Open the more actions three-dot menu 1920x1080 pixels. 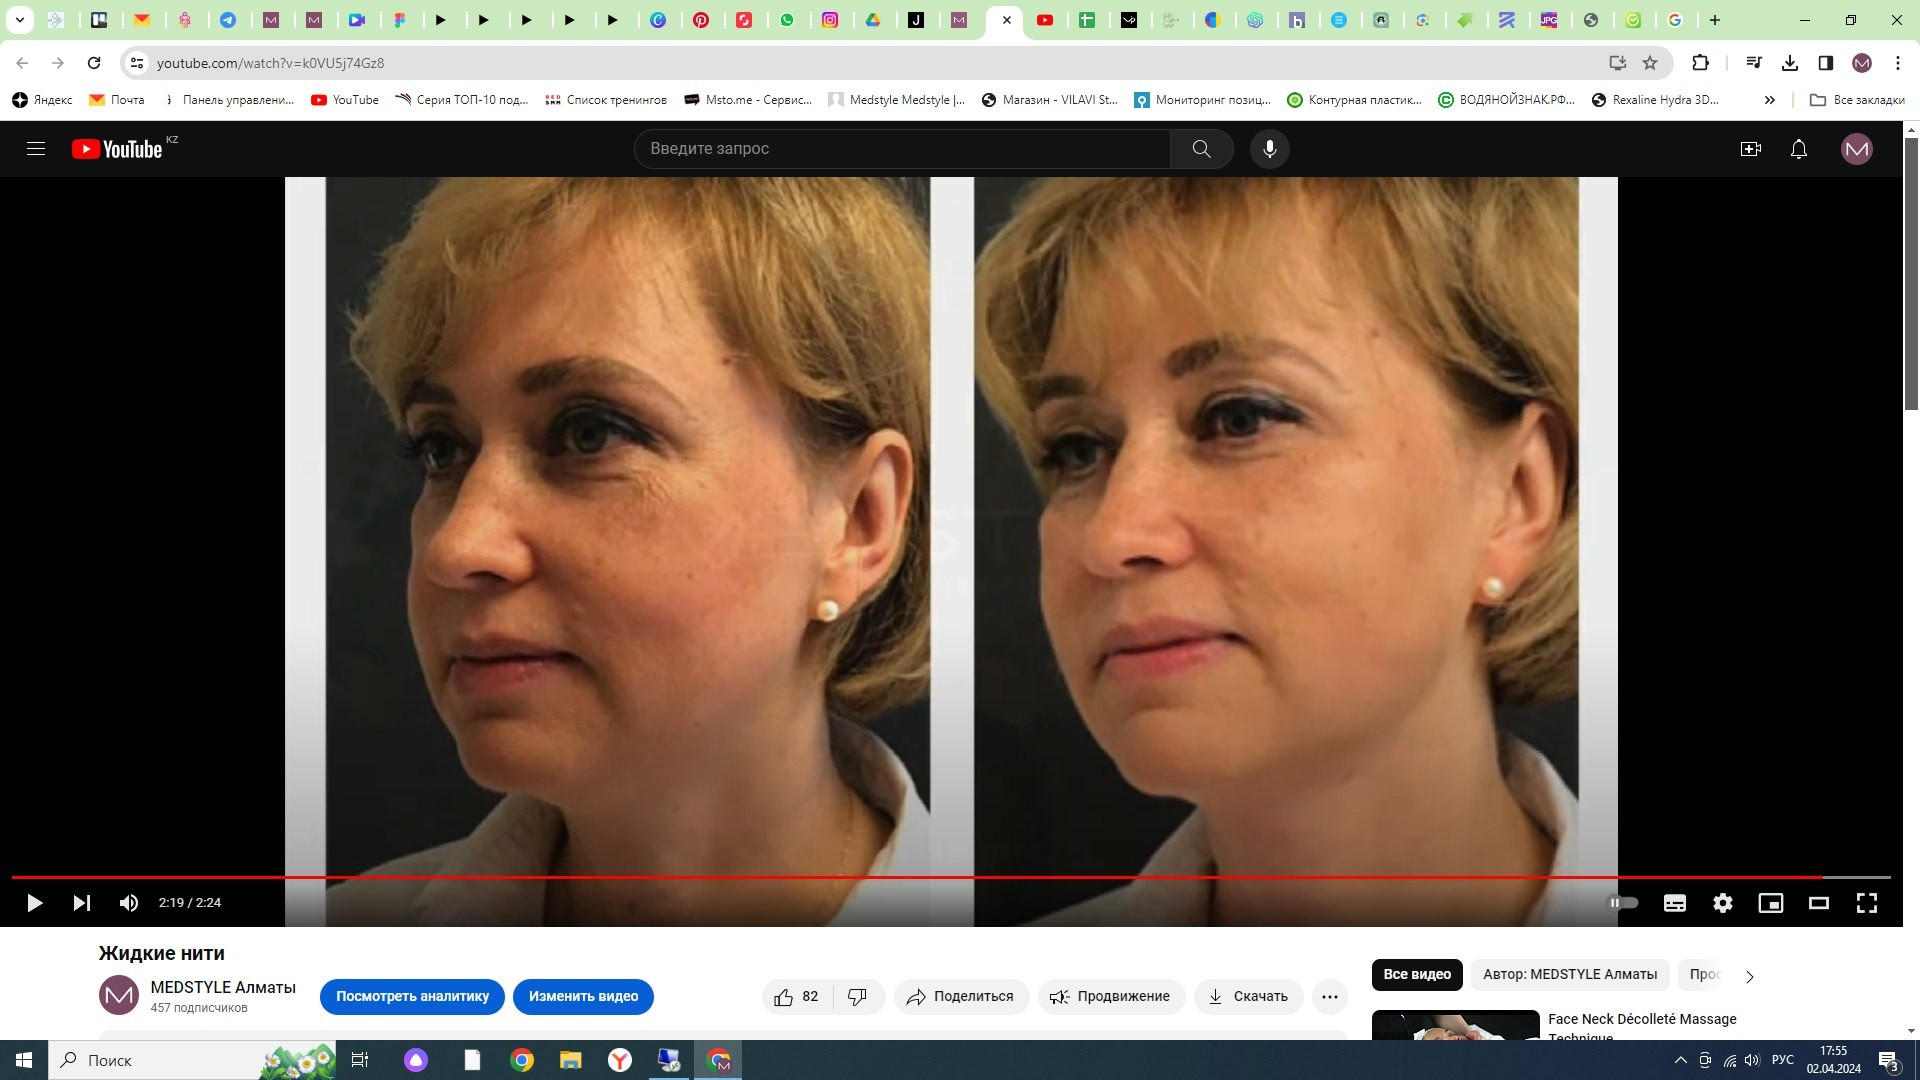1329,996
